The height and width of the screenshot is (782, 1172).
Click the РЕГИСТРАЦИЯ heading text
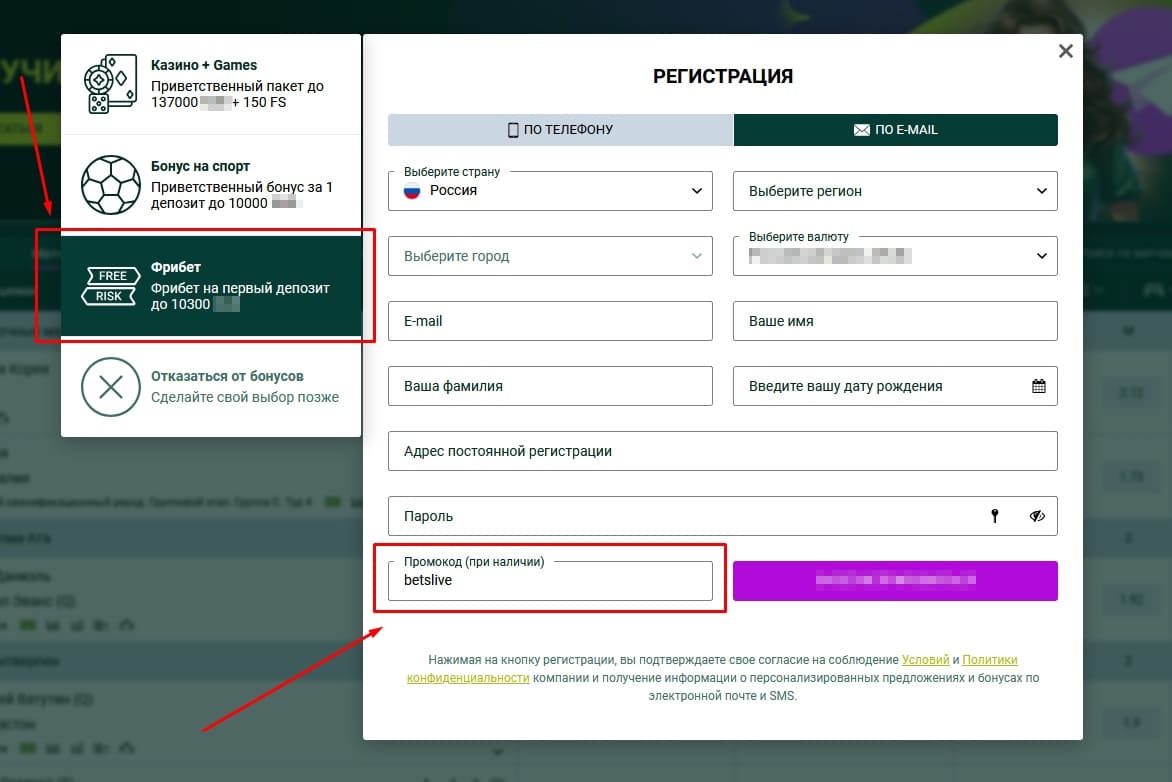[x=723, y=76]
